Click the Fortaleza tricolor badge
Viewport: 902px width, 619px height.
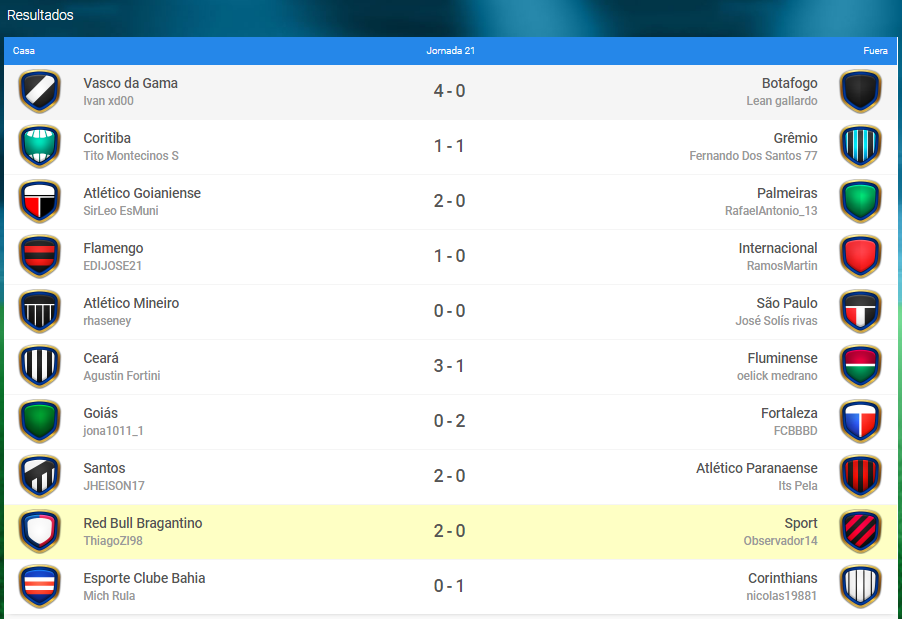click(x=861, y=422)
